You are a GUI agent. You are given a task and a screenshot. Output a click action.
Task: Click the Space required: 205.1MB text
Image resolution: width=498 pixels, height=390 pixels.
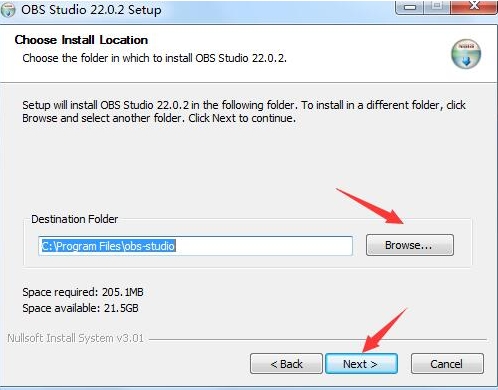point(83,292)
